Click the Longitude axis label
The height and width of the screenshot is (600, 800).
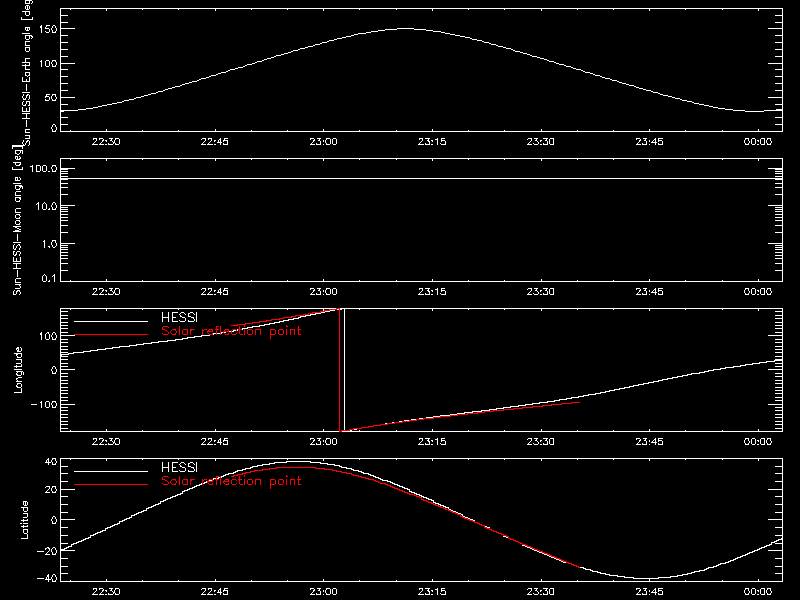(x=18, y=370)
